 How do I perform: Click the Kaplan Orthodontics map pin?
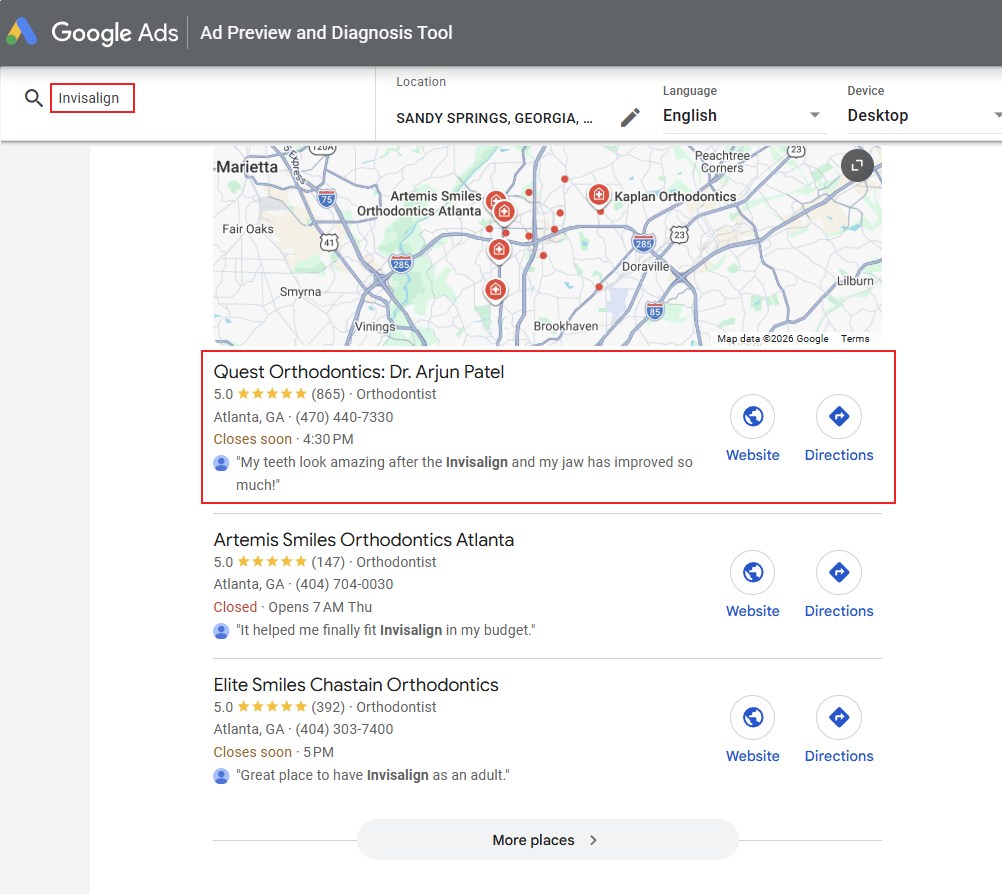tap(598, 194)
